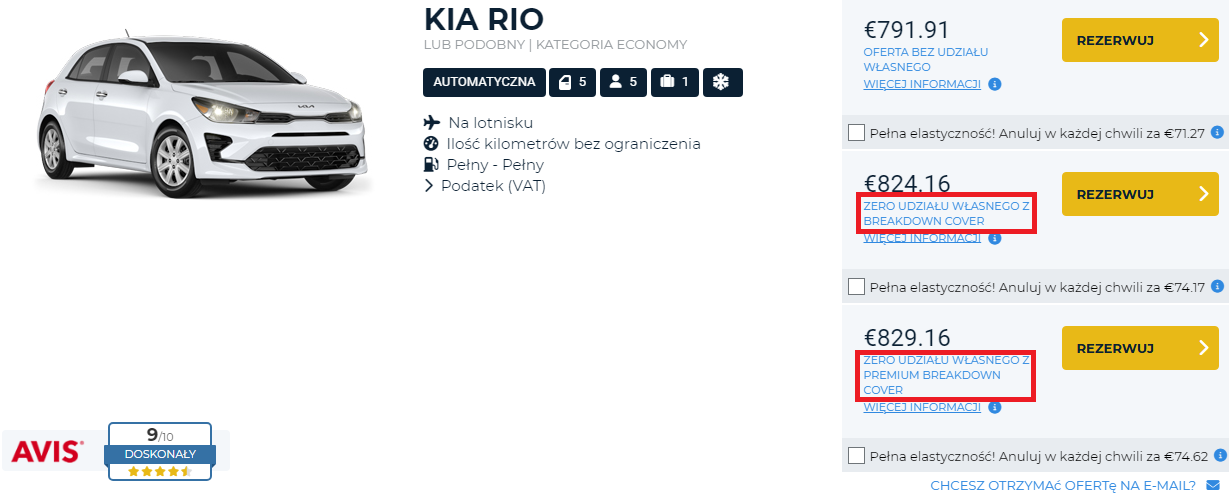Click the passengers seat count badge

(624, 82)
